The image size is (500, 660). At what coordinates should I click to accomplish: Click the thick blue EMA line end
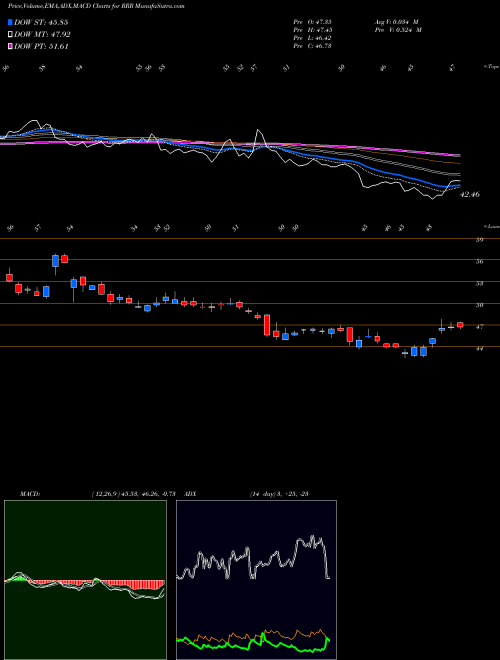coord(459,186)
